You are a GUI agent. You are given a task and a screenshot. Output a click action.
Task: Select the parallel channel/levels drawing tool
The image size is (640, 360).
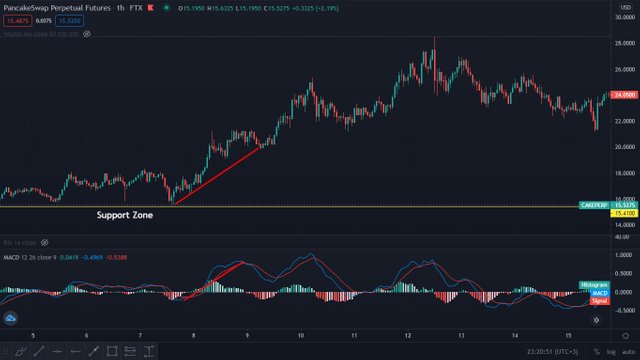pyautogui.click(x=130, y=351)
